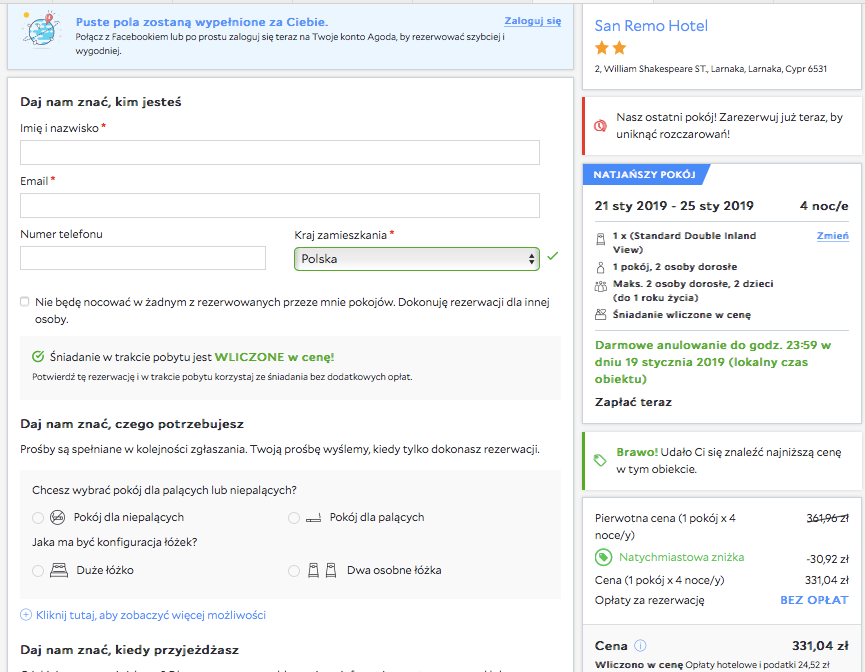Viewport: 865px width, 672px height.
Task: Click the info icon next to Cena
Action: point(640,646)
